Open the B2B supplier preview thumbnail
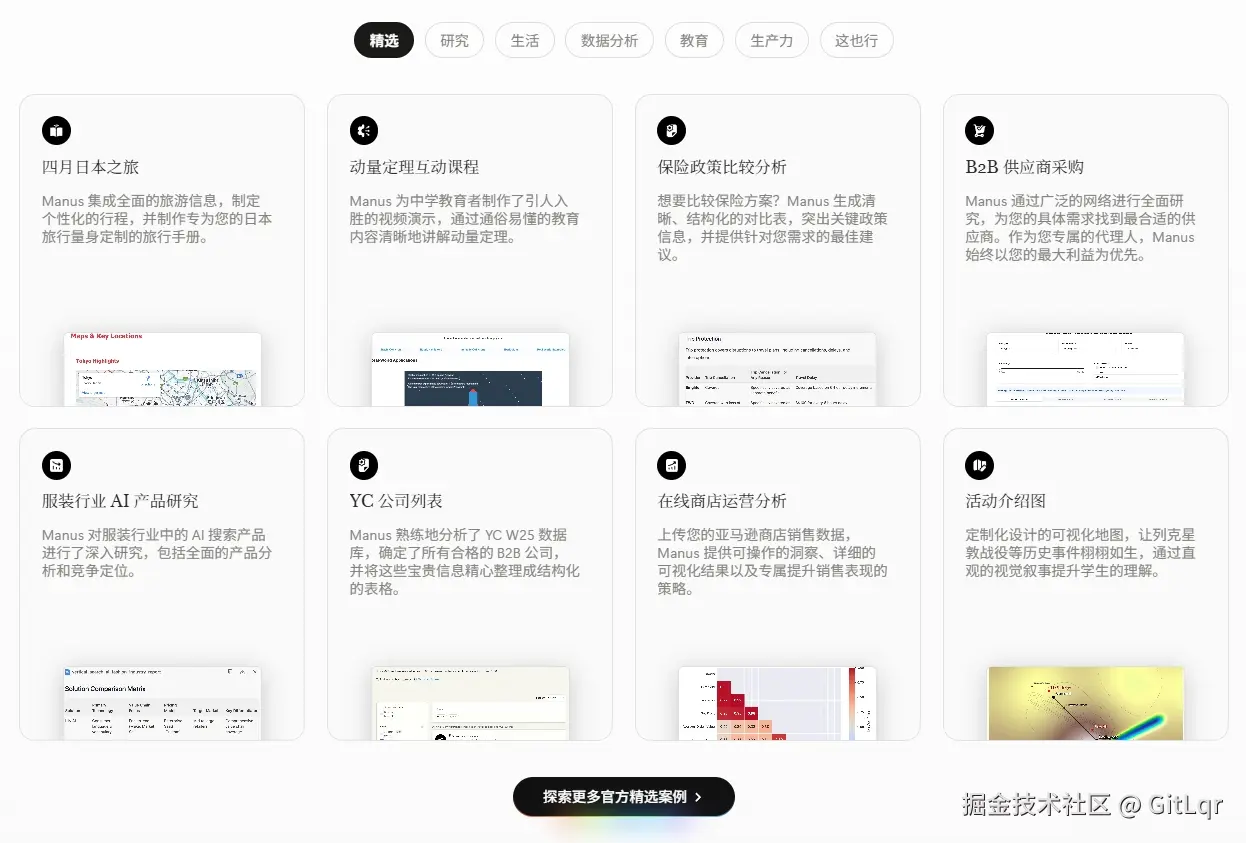 pos(1086,369)
